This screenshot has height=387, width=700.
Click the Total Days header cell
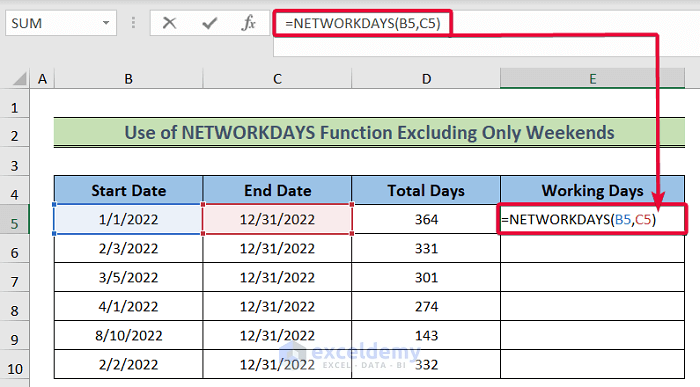[x=426, y=191]
